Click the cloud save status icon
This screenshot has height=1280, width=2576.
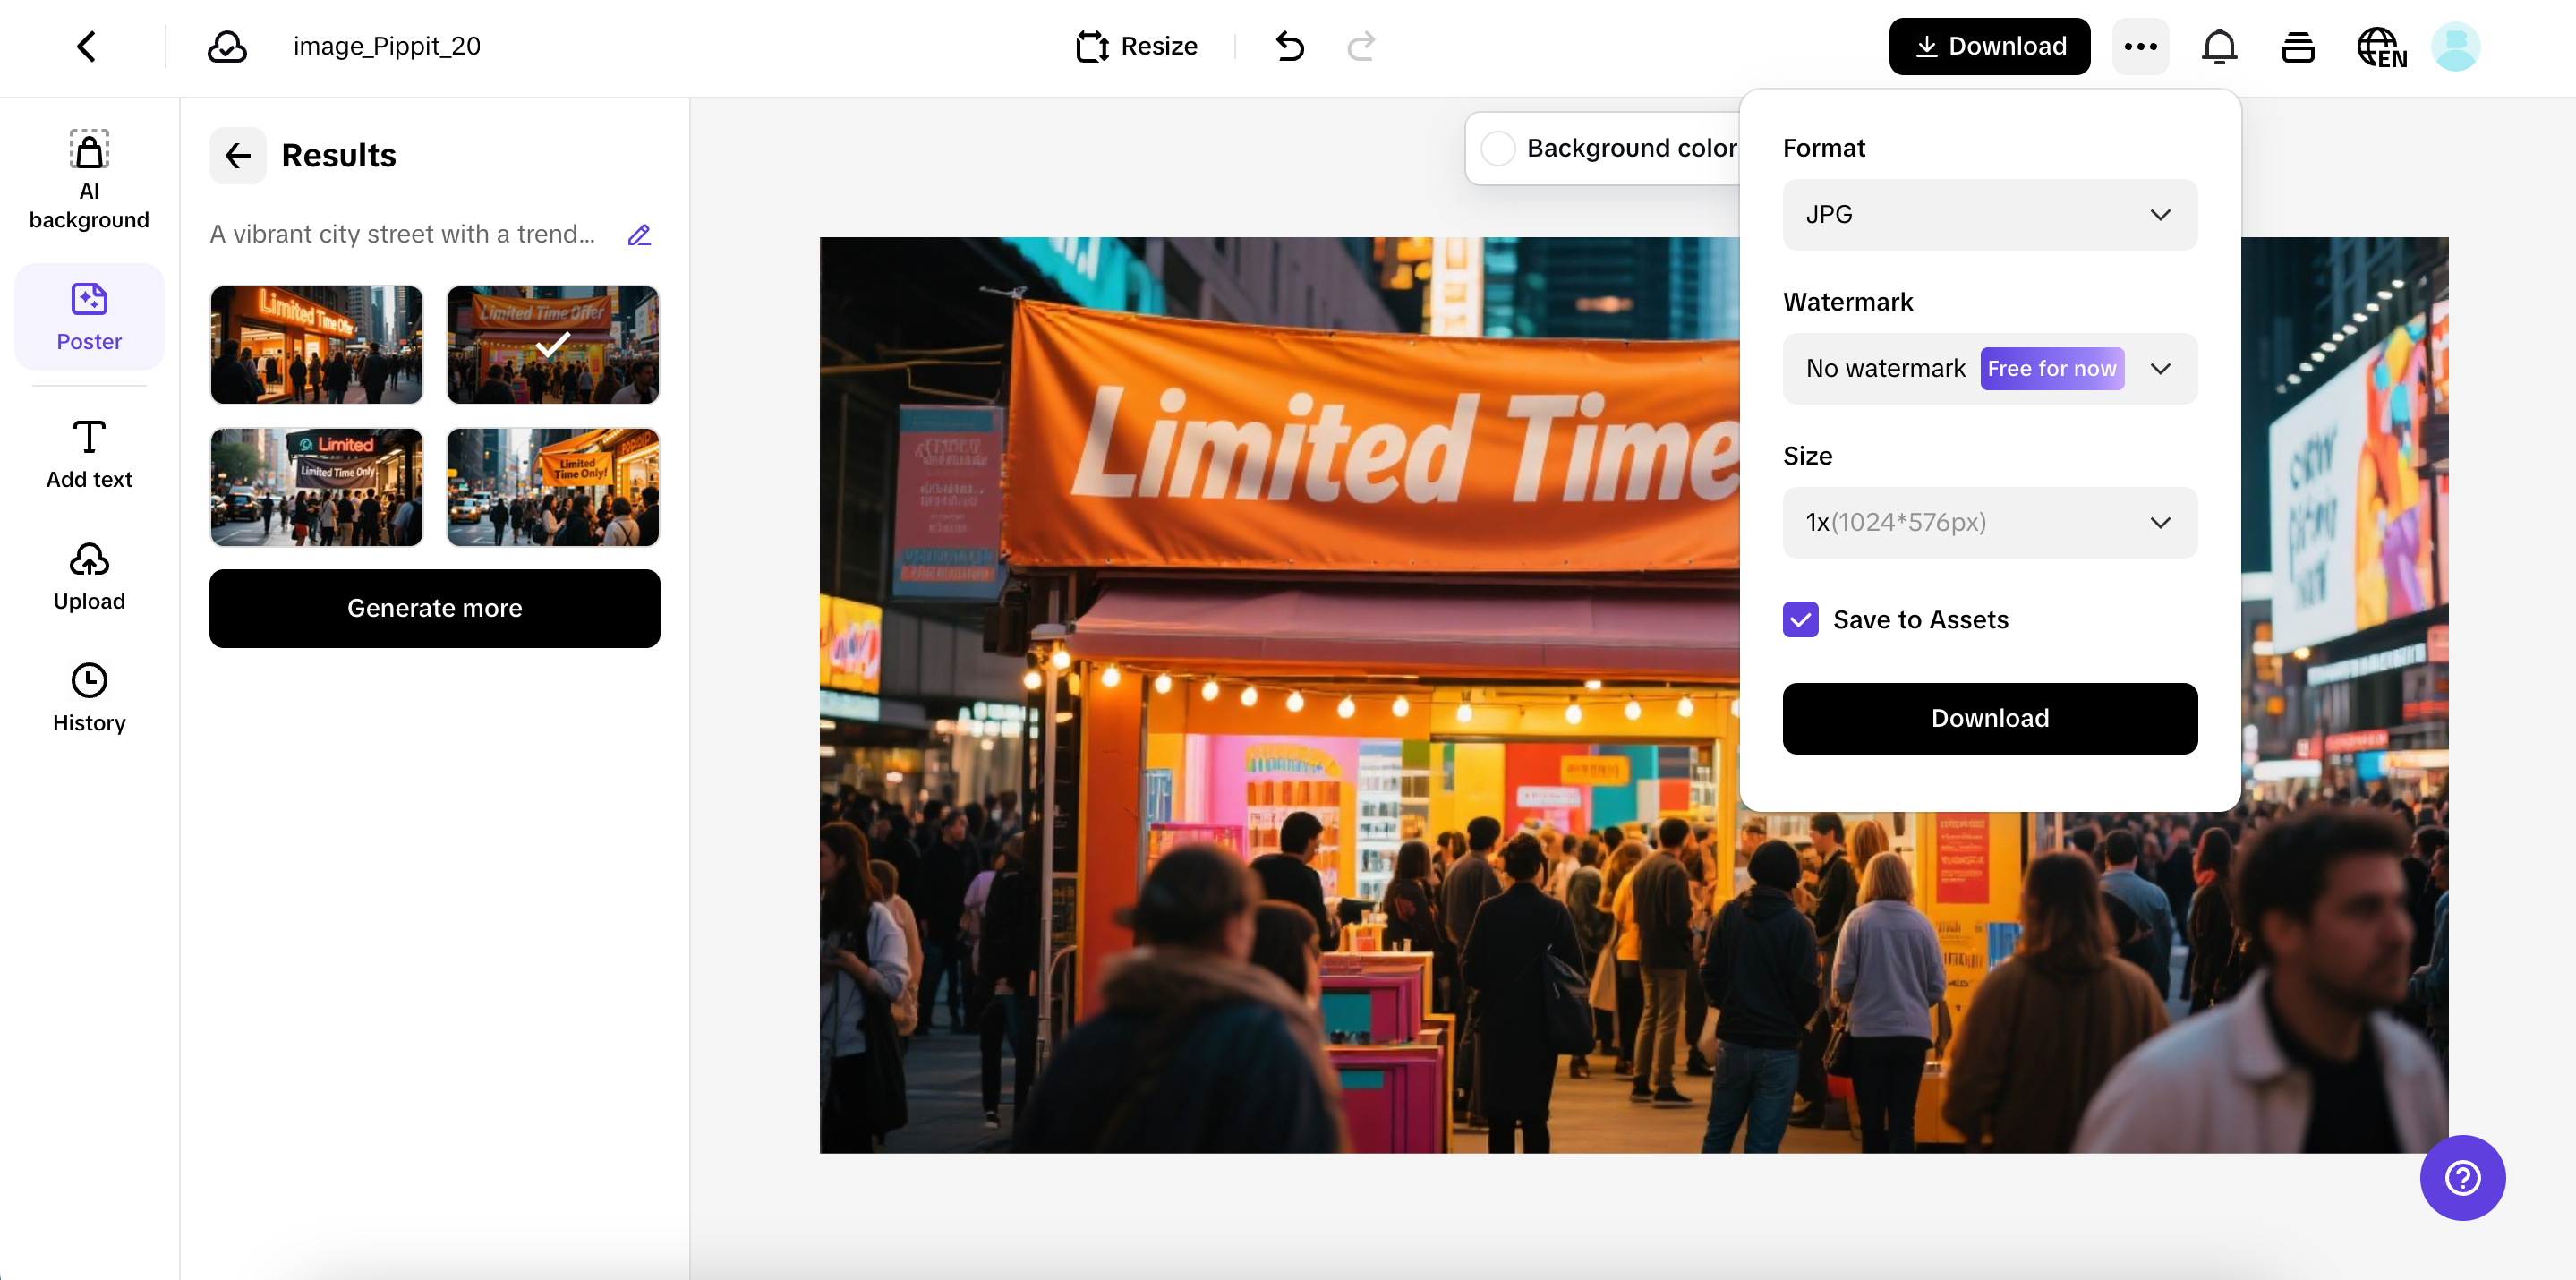click(x=227, y=46)
